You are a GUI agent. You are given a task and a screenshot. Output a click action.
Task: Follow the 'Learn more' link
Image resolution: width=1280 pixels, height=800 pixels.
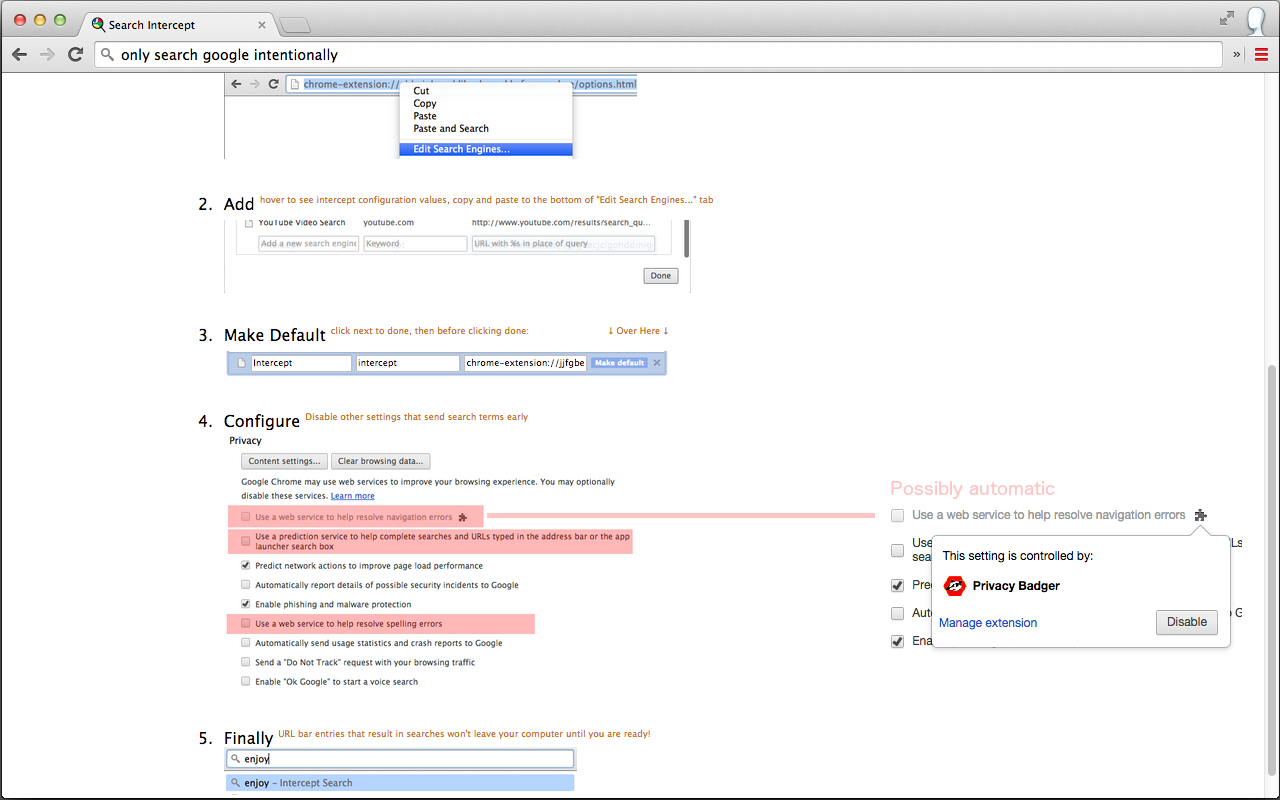tap(353, 496)
